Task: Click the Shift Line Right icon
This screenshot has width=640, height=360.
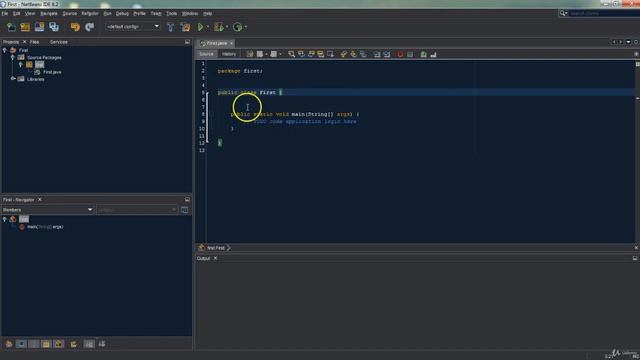Action: point(387,54)
